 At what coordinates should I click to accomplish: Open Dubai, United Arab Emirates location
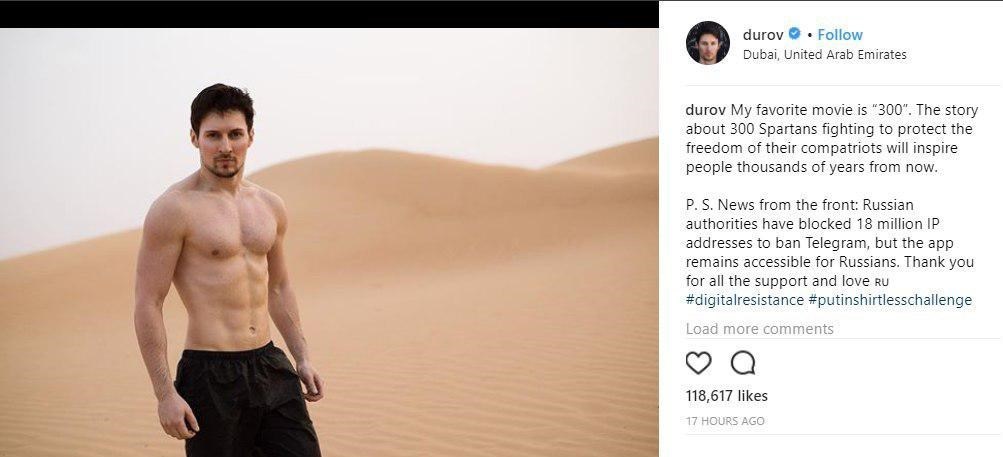(825, 54)
